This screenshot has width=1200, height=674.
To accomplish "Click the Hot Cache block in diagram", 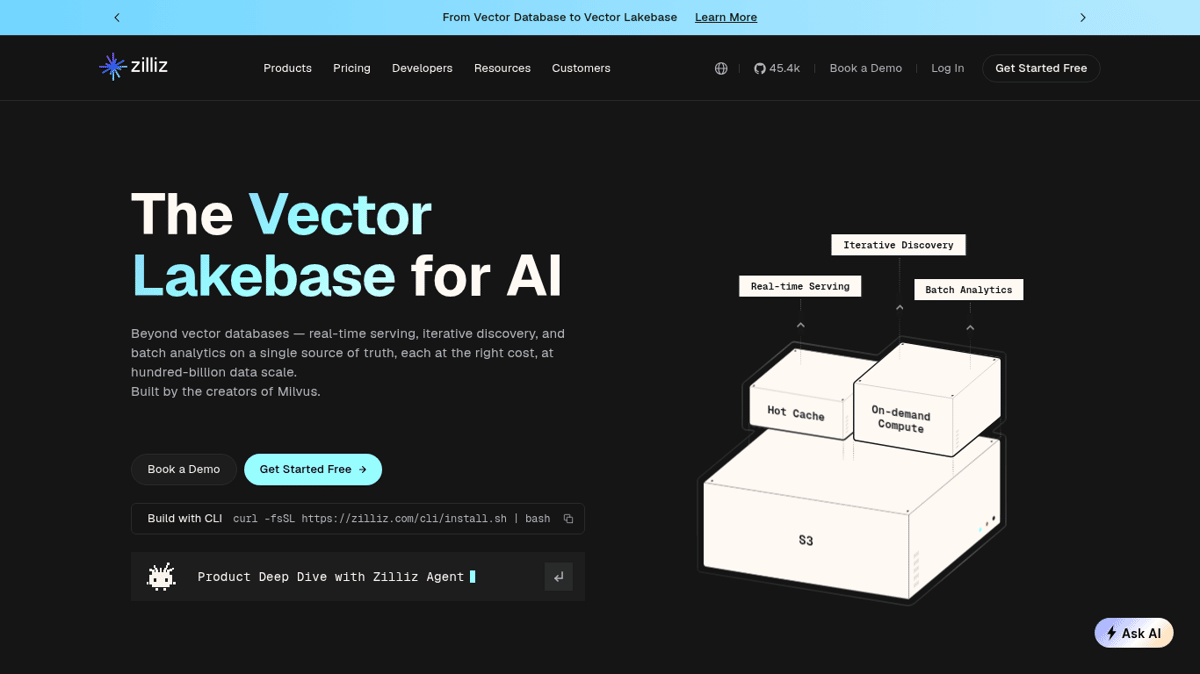I will pos(796,412).
